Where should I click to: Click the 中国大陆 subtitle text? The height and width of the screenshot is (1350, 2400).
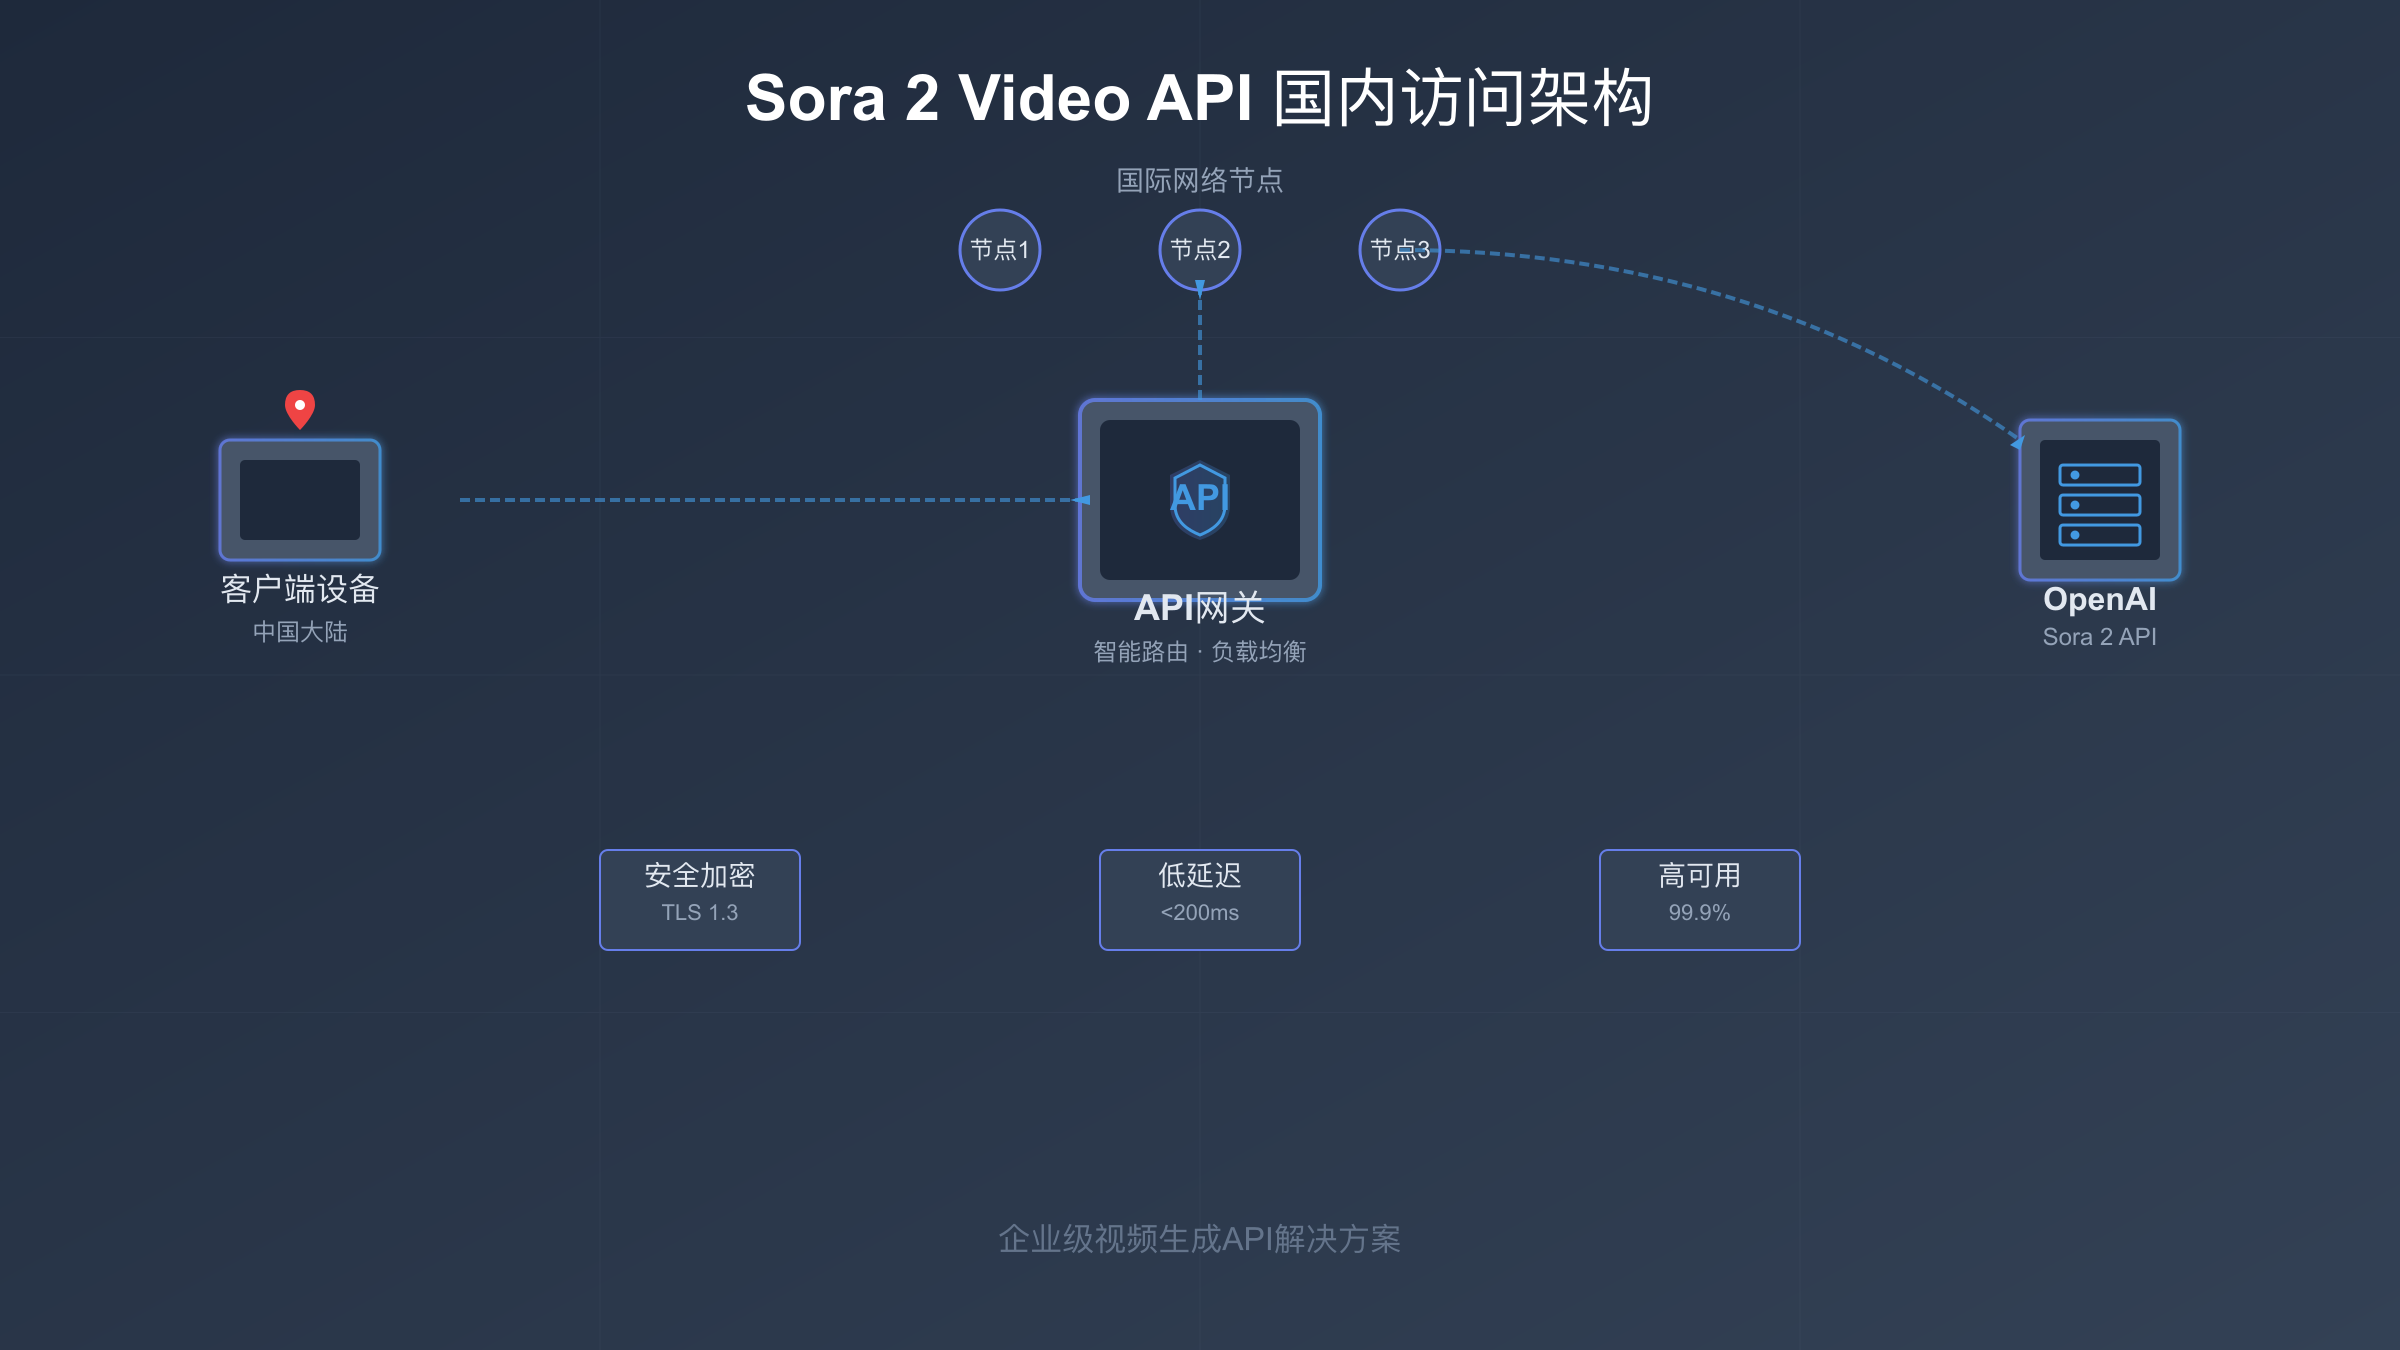(x=300, y=632)
